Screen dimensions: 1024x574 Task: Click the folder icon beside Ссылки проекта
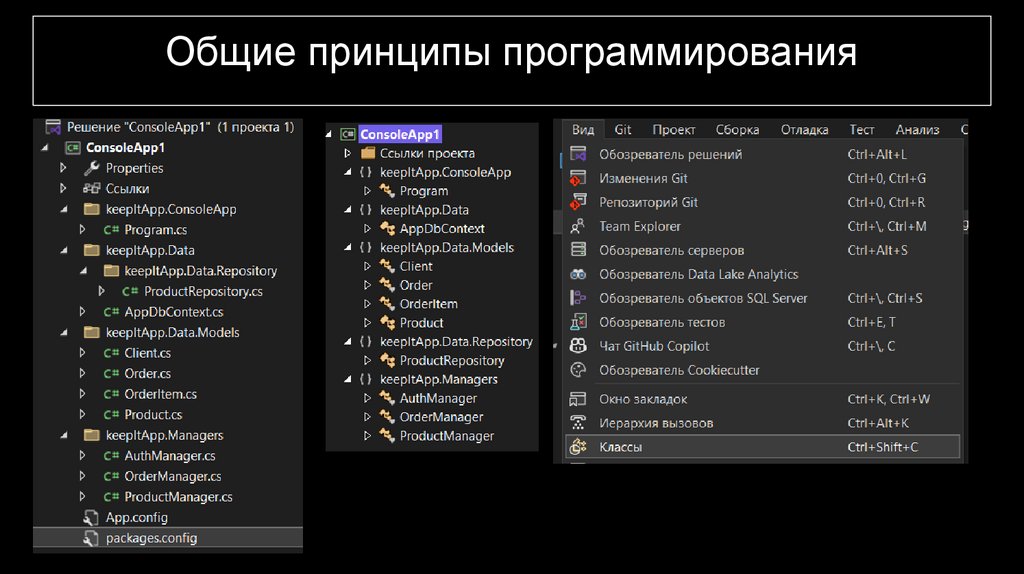coord(368,153)
